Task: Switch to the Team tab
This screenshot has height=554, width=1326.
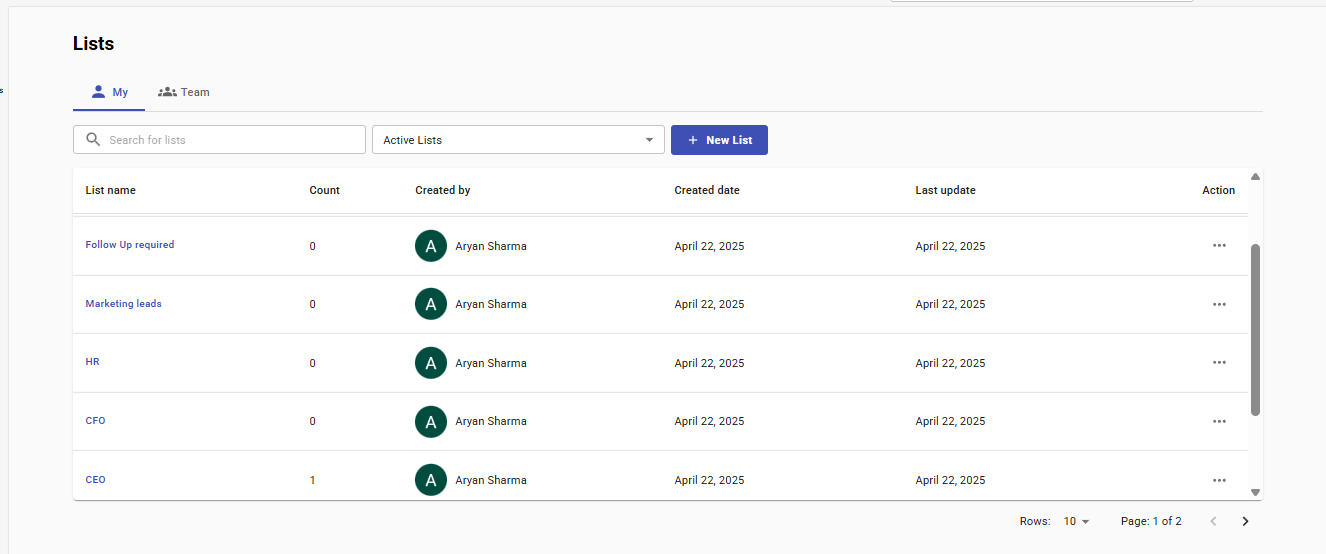Action: [x=184, y=92]
